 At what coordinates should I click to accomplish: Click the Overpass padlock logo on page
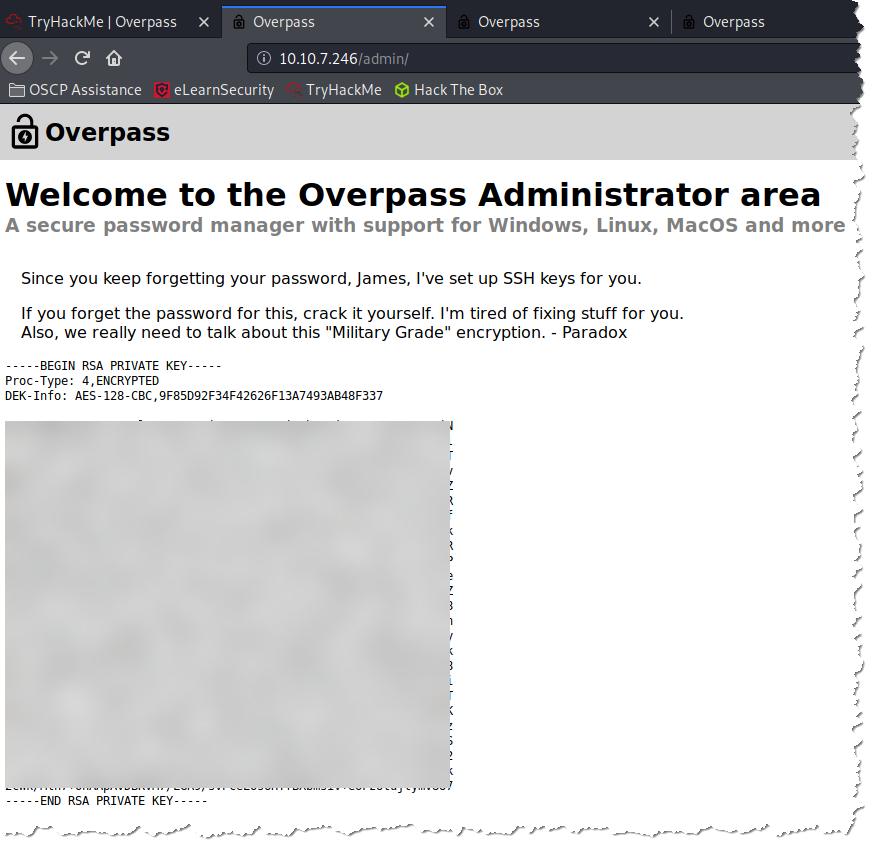pos(24,132)
